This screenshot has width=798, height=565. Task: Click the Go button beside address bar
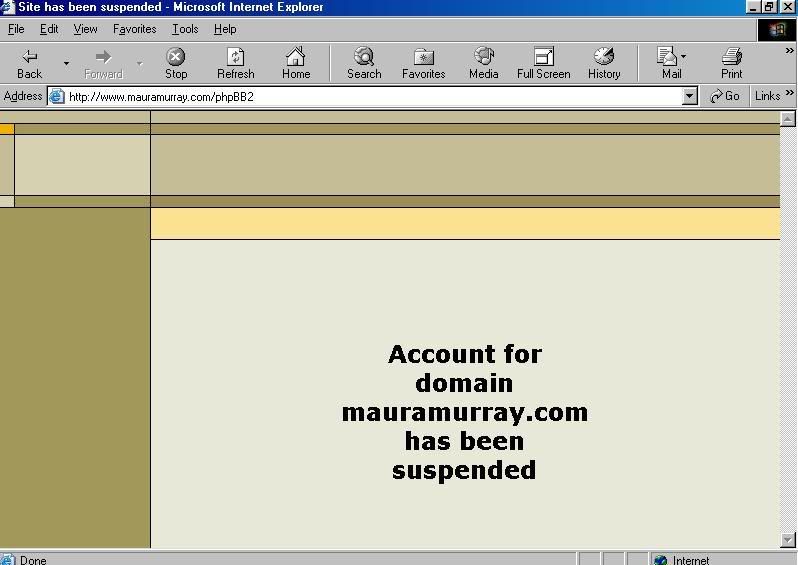pyautogui.click(x=724, y=96)
